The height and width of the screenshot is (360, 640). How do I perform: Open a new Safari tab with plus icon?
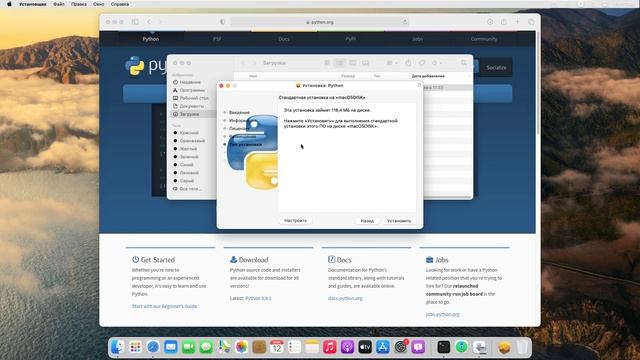[x=517, y=22]
